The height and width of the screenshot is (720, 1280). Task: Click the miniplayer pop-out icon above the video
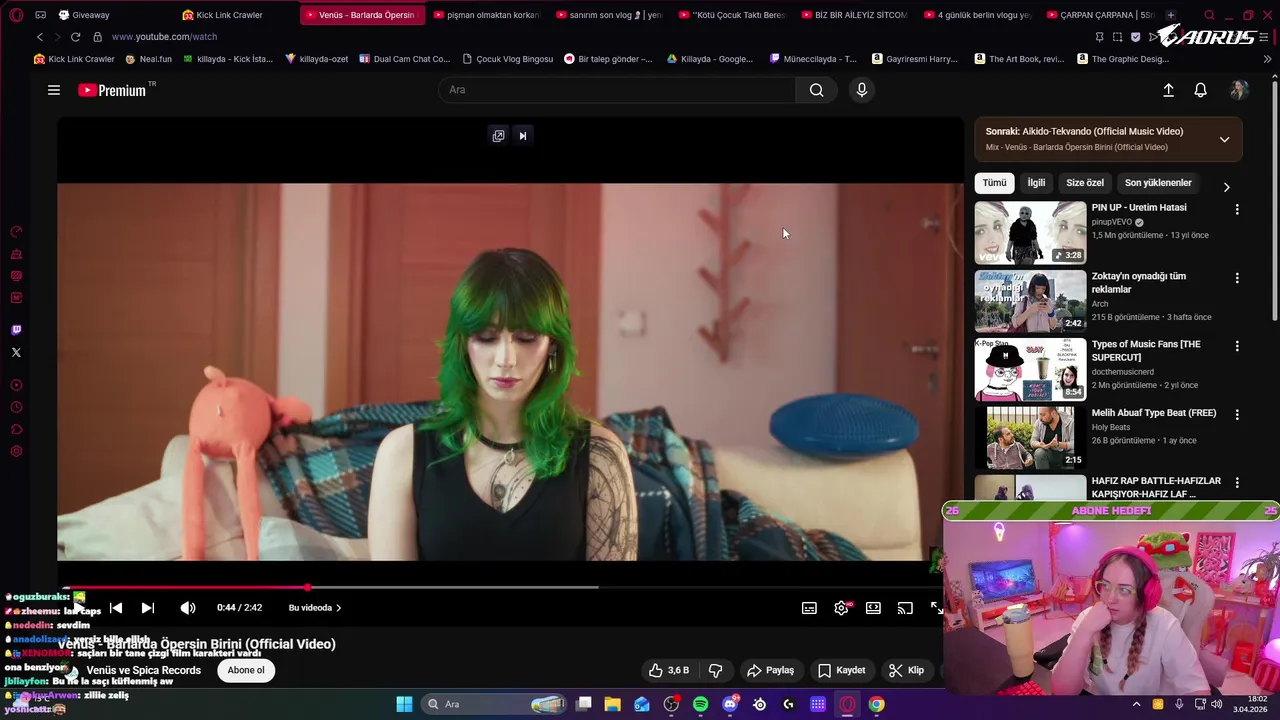click(x=498, y=136)
